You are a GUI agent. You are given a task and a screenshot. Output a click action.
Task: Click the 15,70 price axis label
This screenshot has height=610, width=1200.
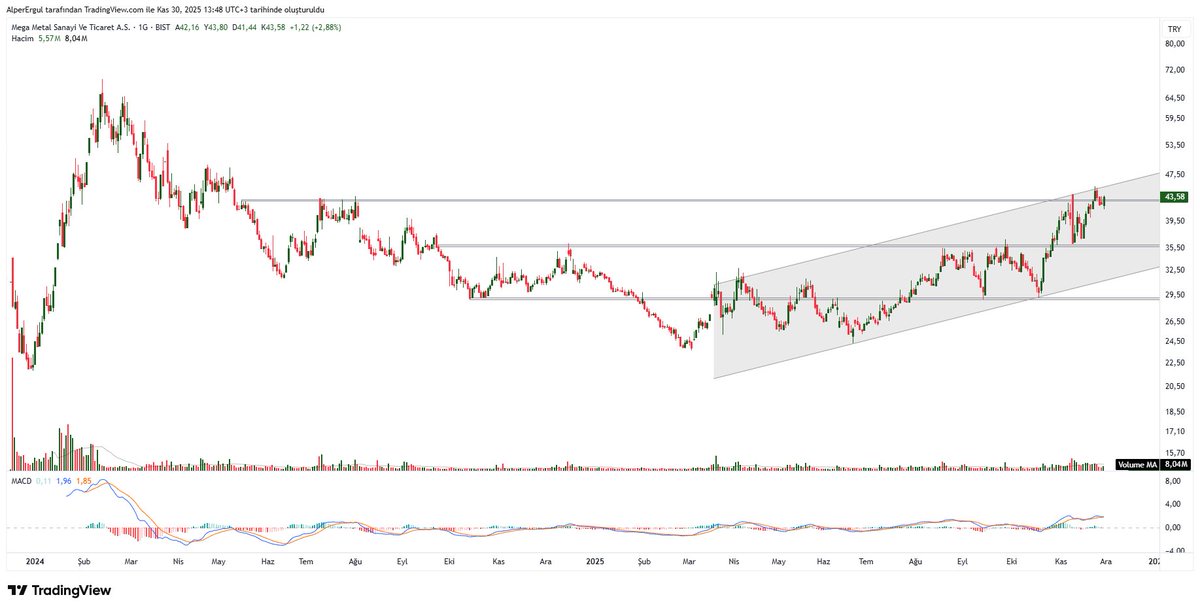1174,453
